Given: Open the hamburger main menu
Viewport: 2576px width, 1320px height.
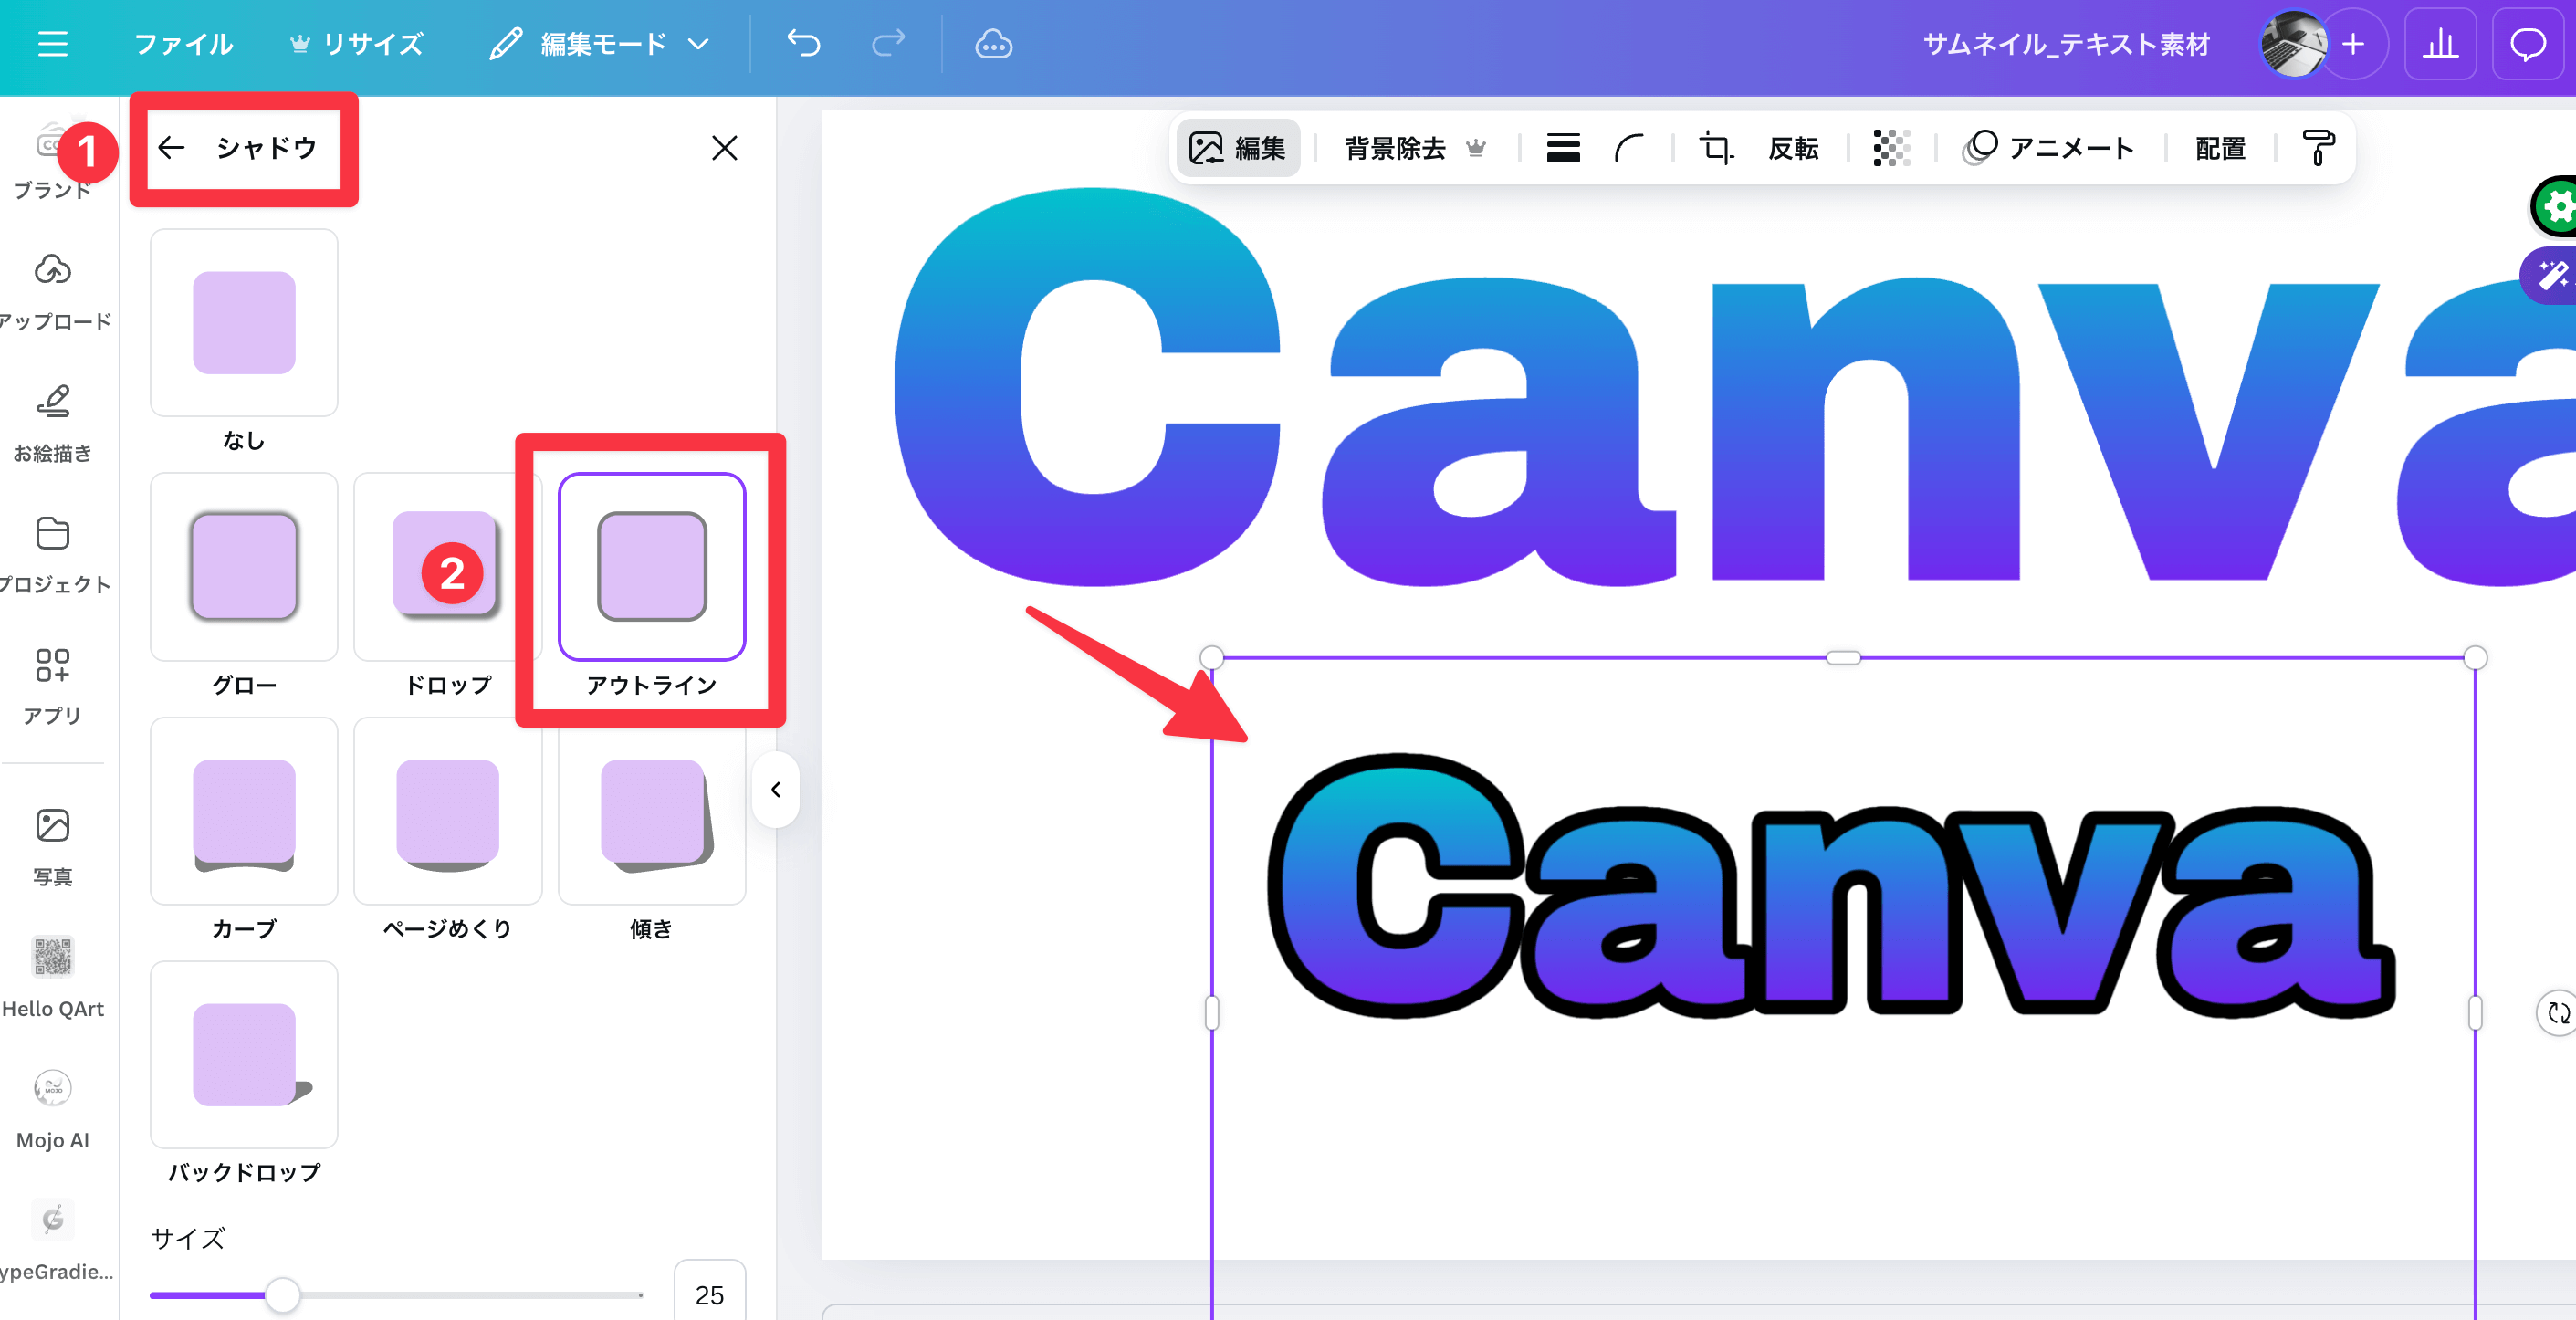Looking at the screenshot, I should click(52, 44).
